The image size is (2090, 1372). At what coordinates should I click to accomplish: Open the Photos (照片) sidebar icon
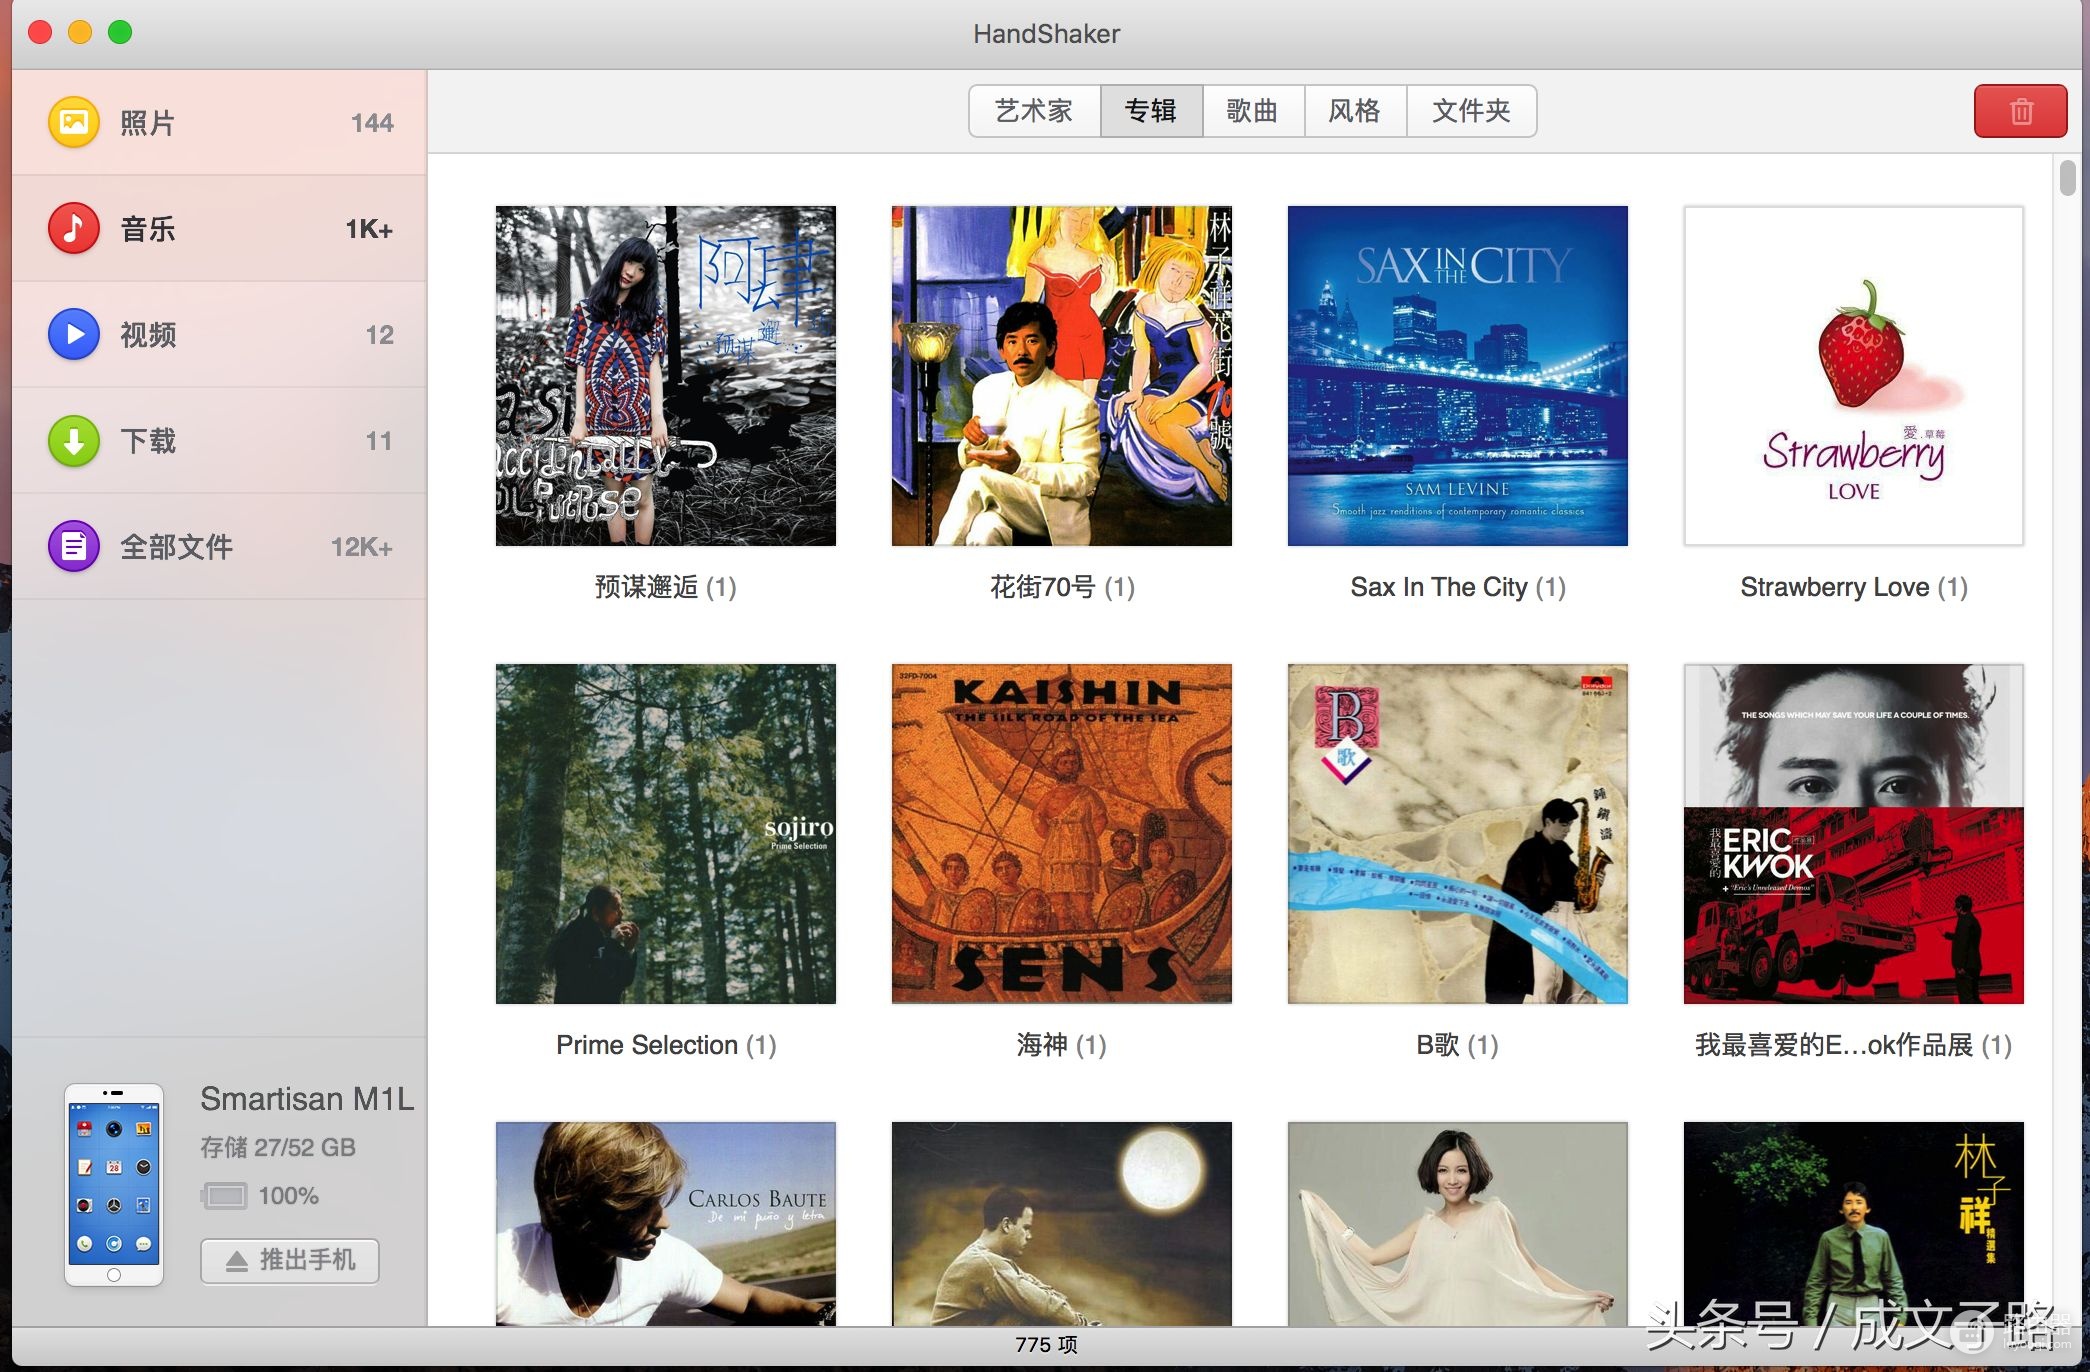[x=74, y=122]
